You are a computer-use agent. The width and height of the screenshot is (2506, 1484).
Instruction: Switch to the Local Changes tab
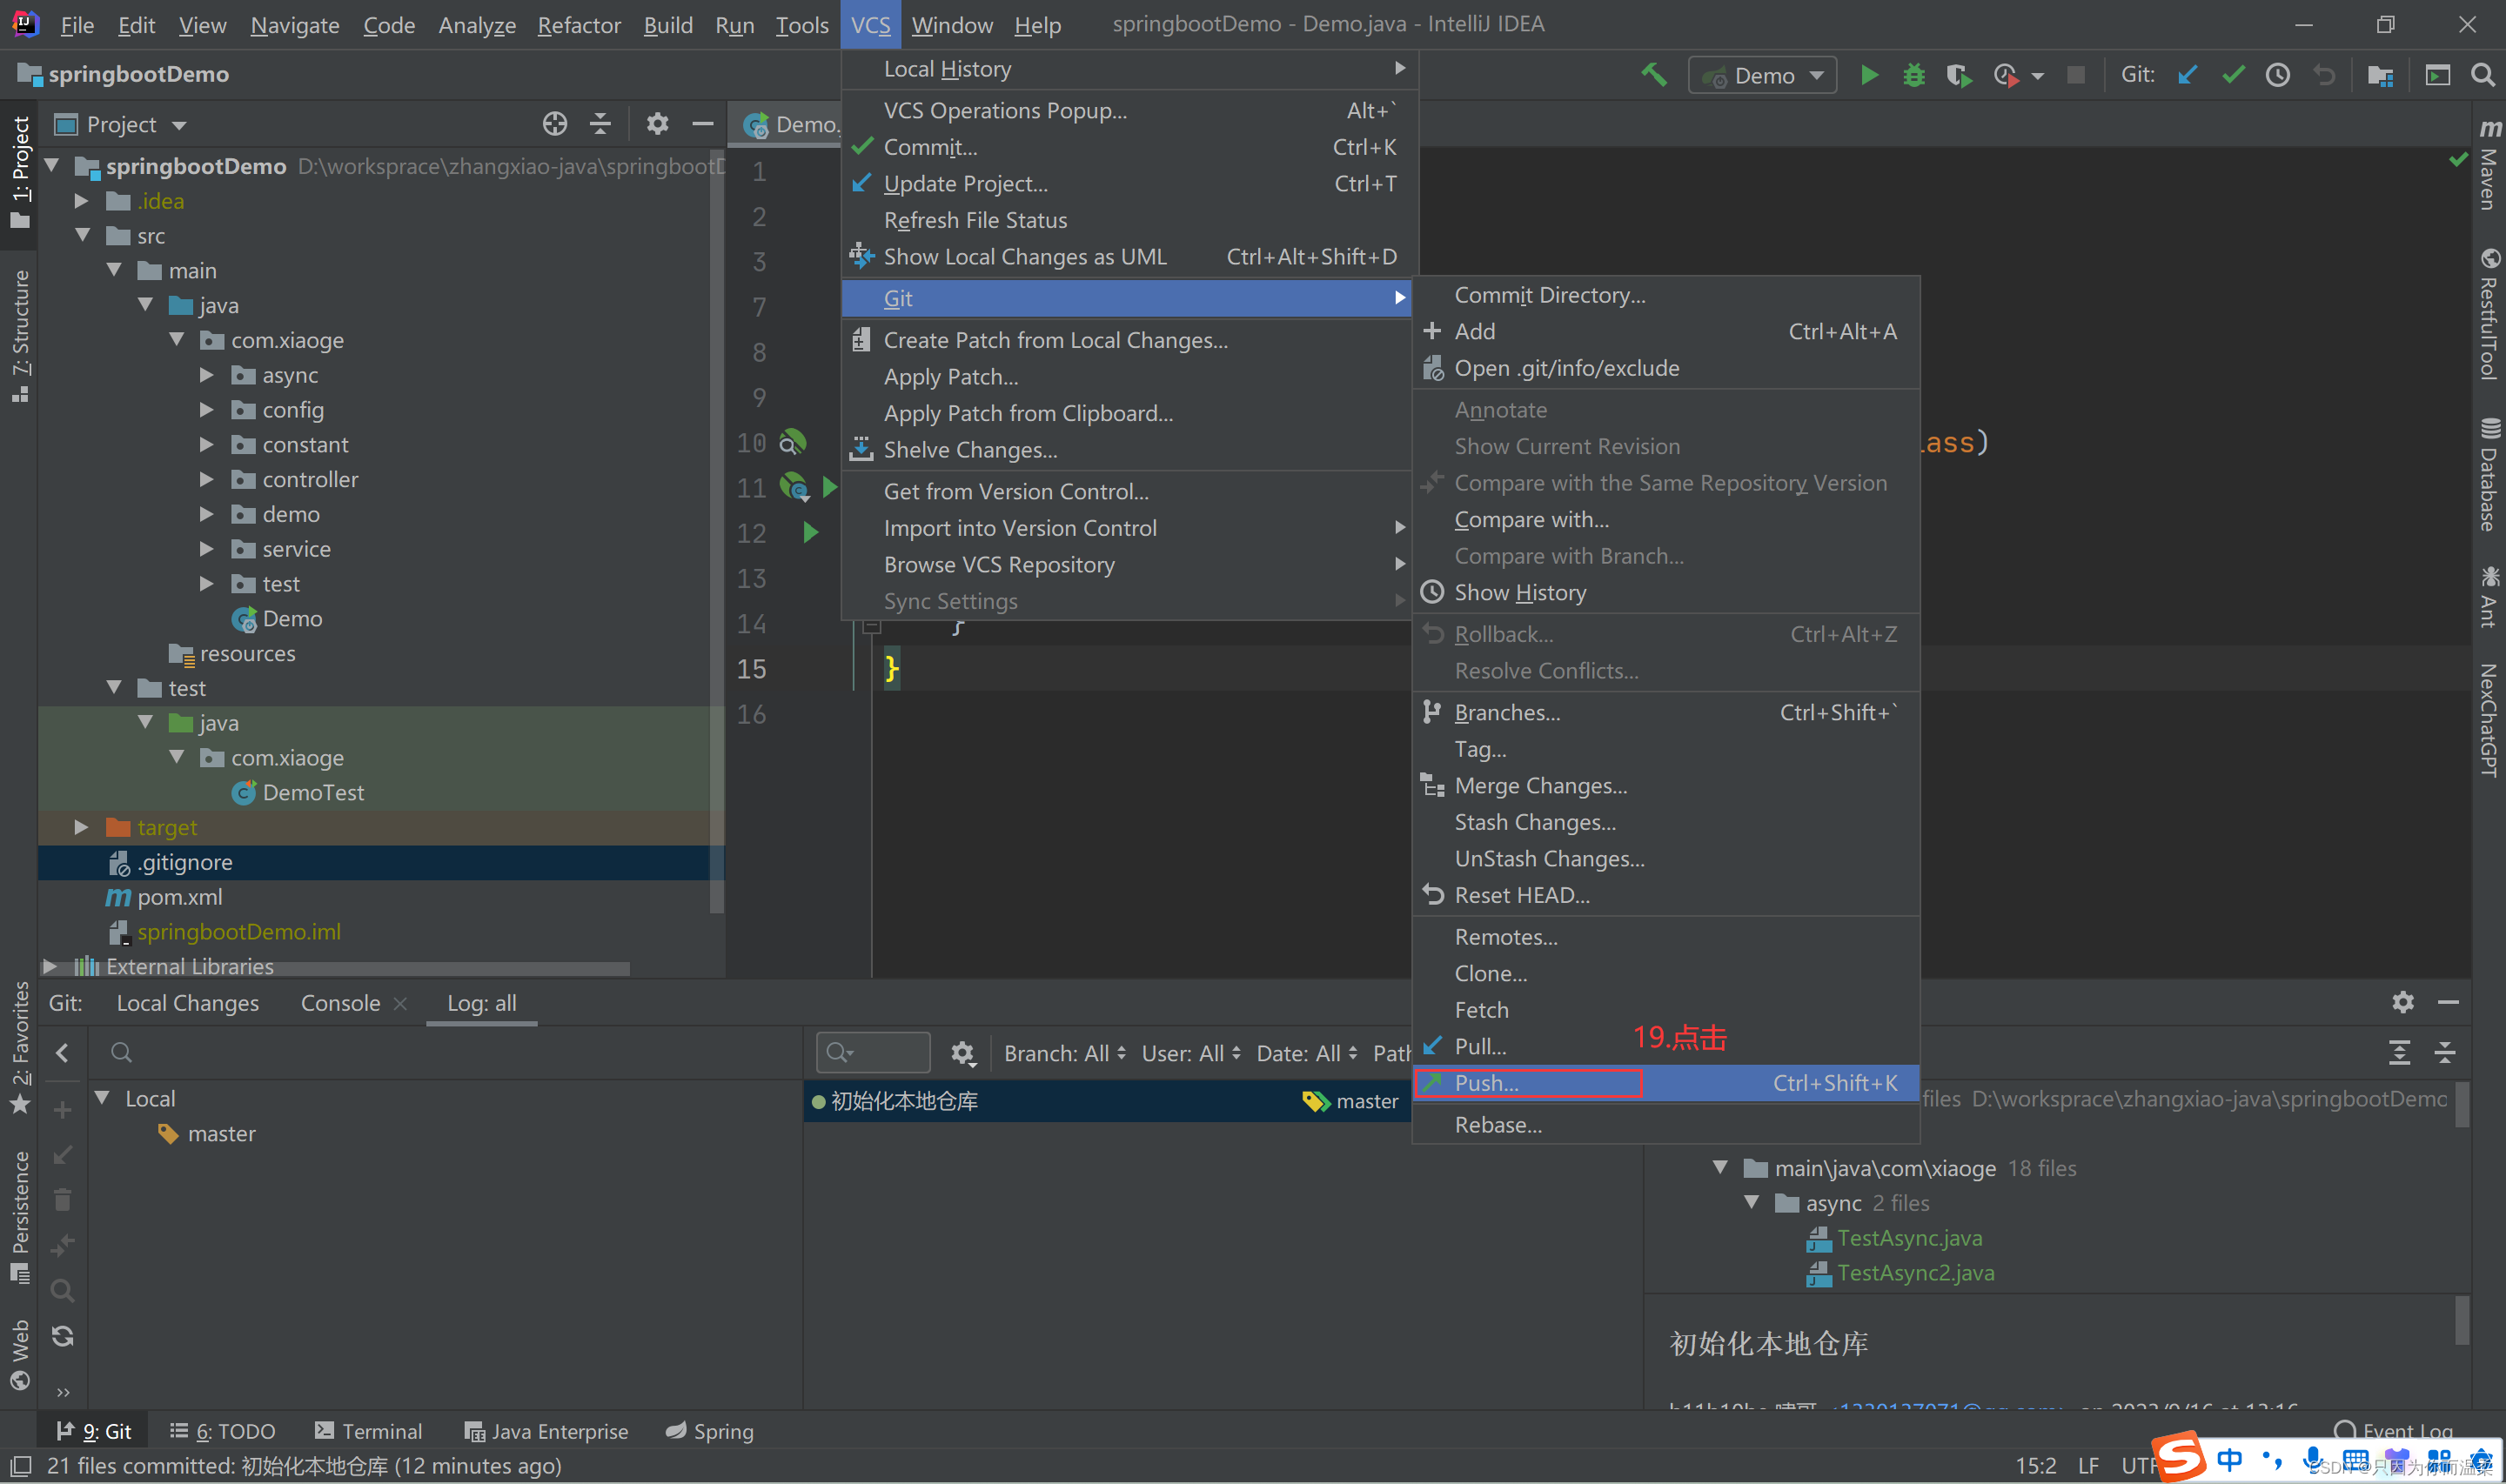pyautogui.click(x=187, y=1003)
